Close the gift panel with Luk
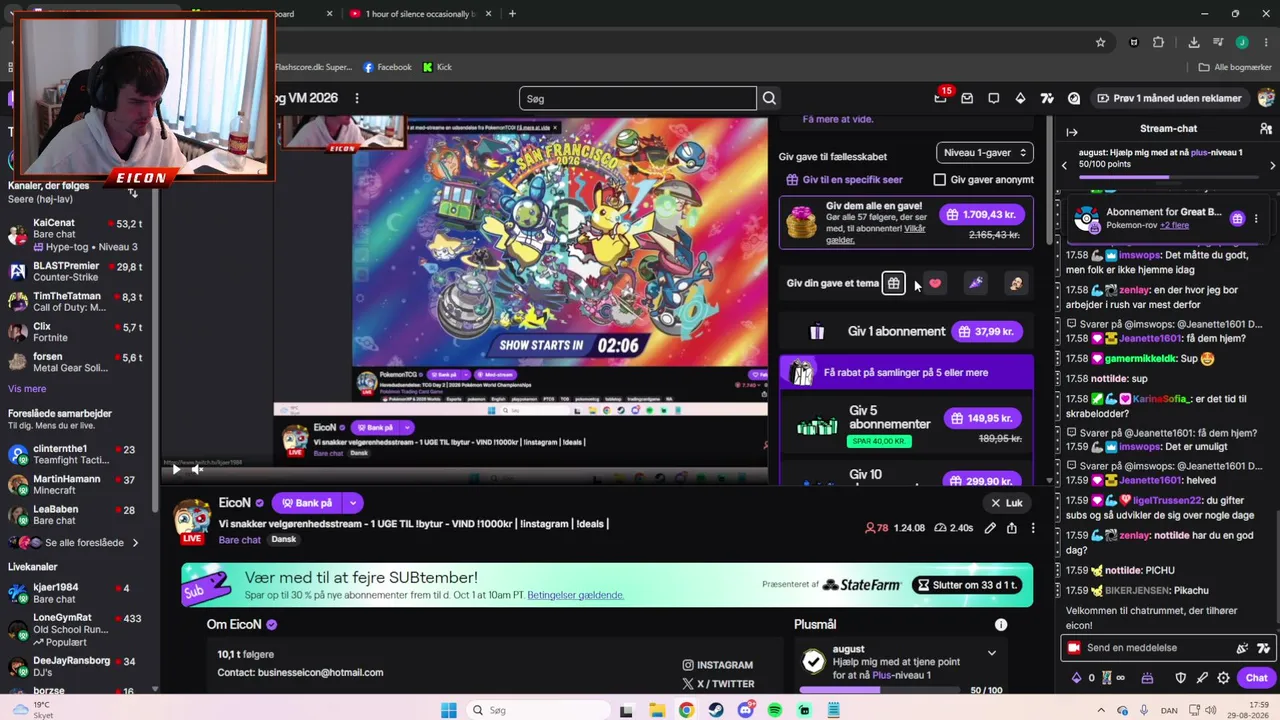 [1006, 503]
